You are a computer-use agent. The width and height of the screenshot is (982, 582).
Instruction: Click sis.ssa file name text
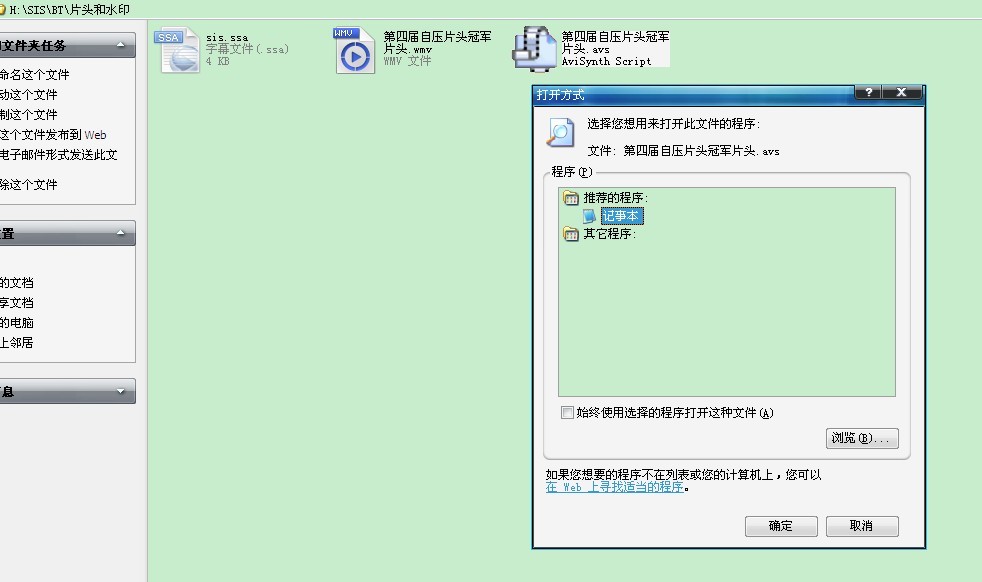[x=227, y=38]
